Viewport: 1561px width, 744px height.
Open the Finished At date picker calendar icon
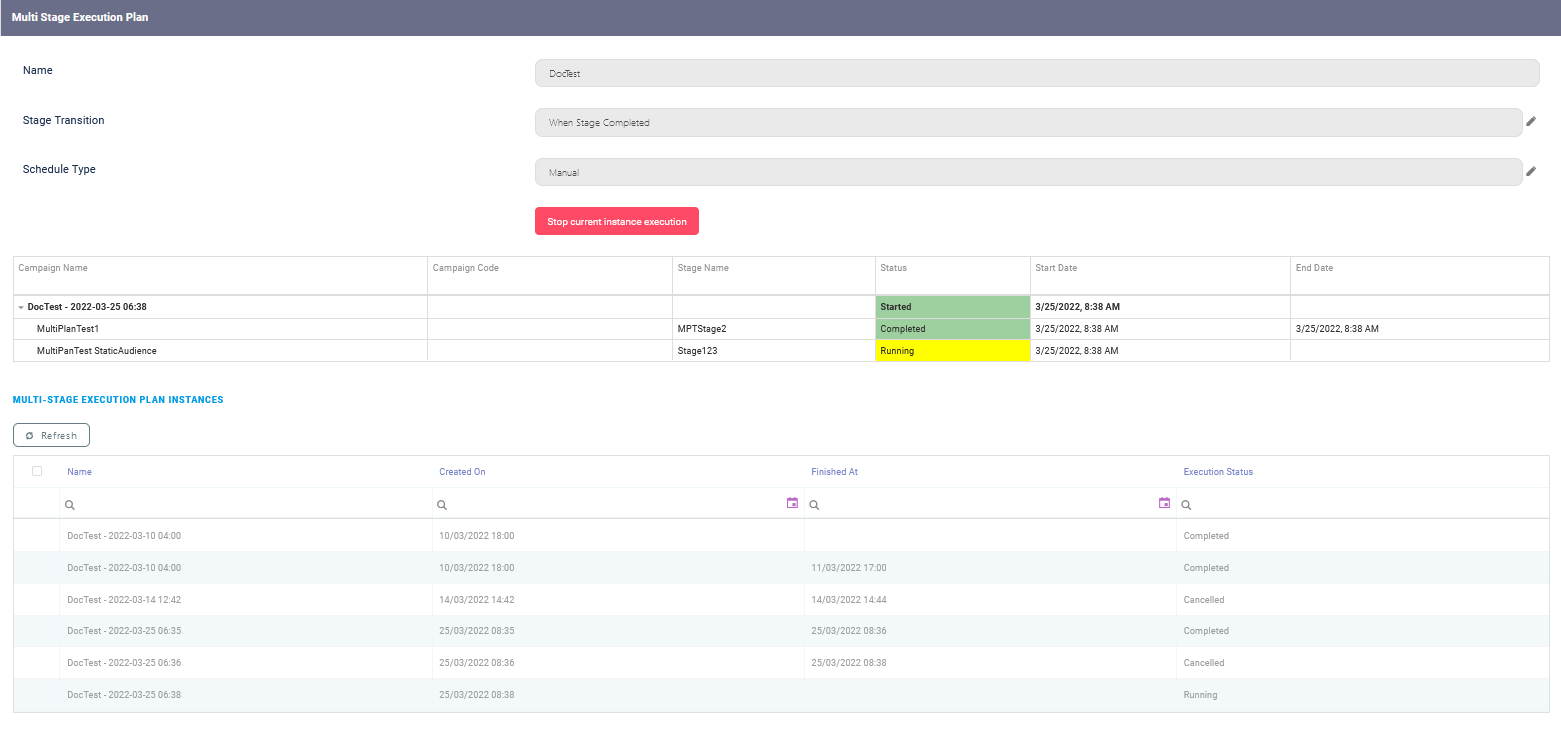1164,504
